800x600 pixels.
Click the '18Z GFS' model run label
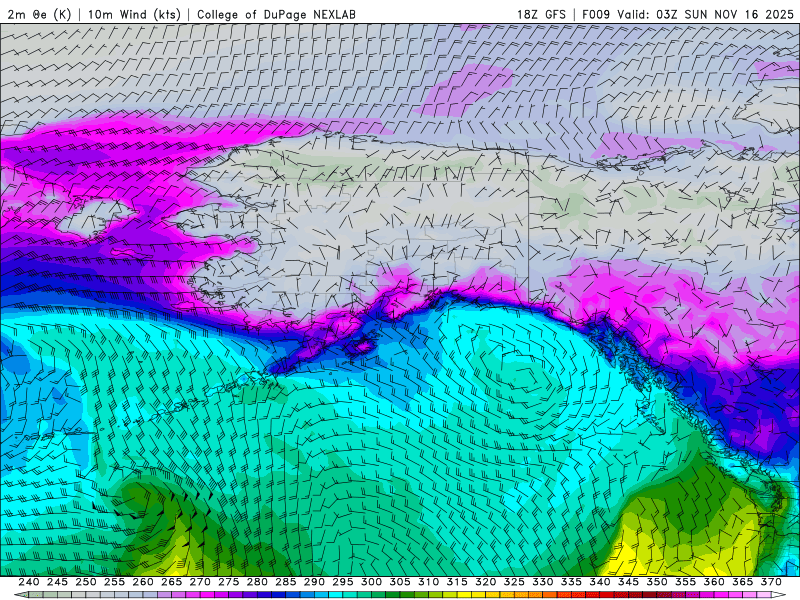[541, 14]
